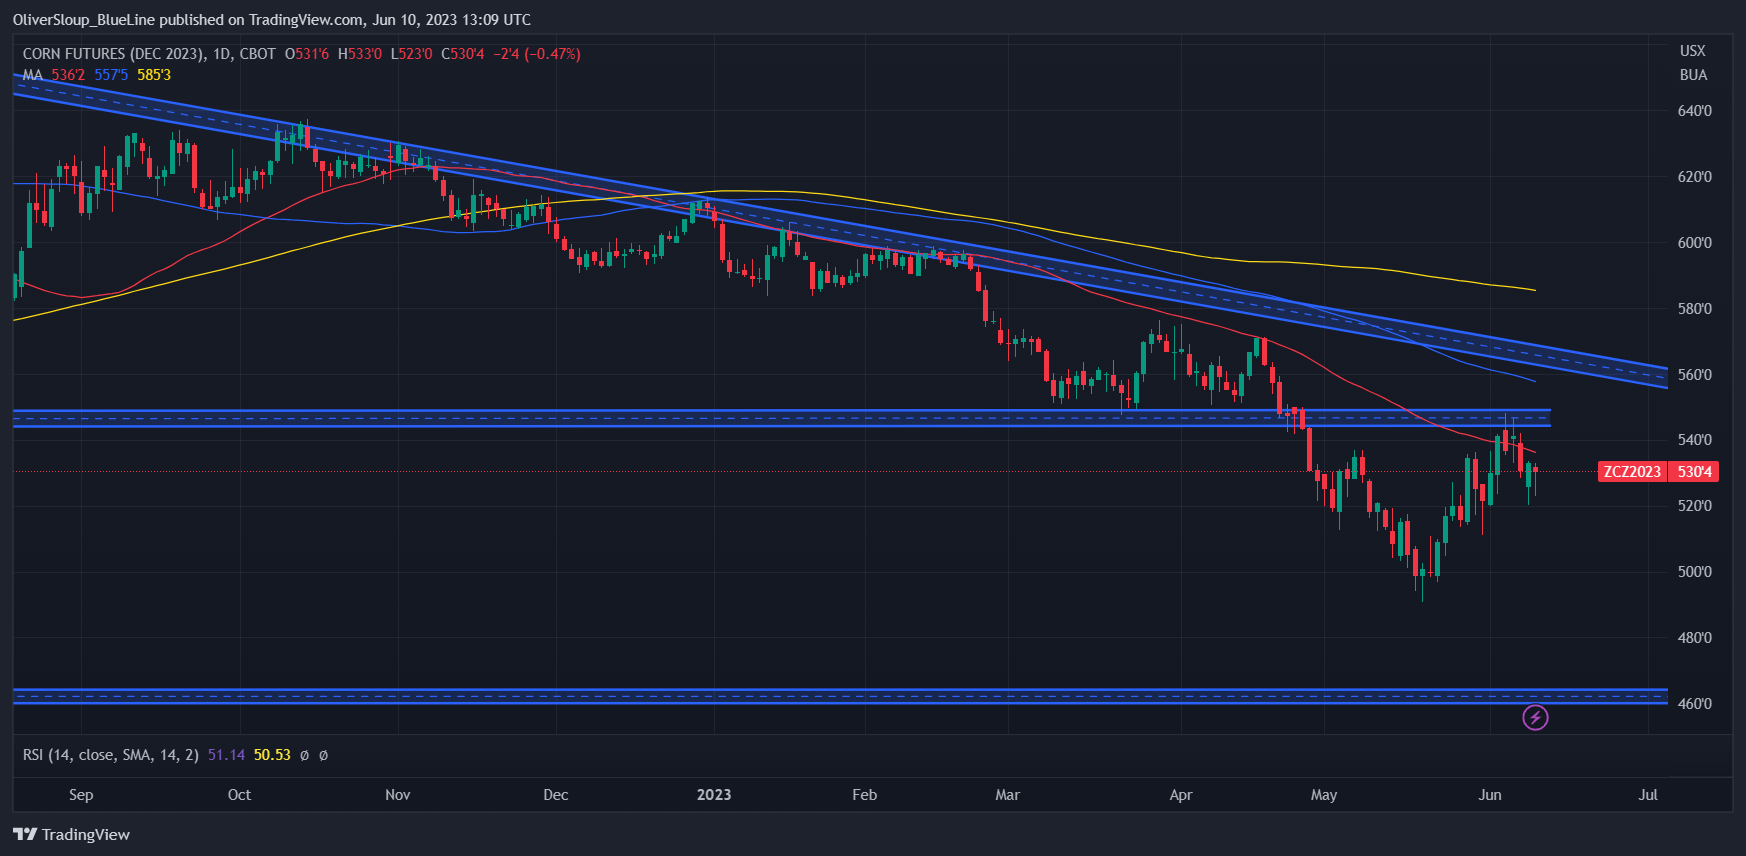Click the yellow MA value 585'3
Viewport: 1746px width, 856px height.
tap(154, 75)
